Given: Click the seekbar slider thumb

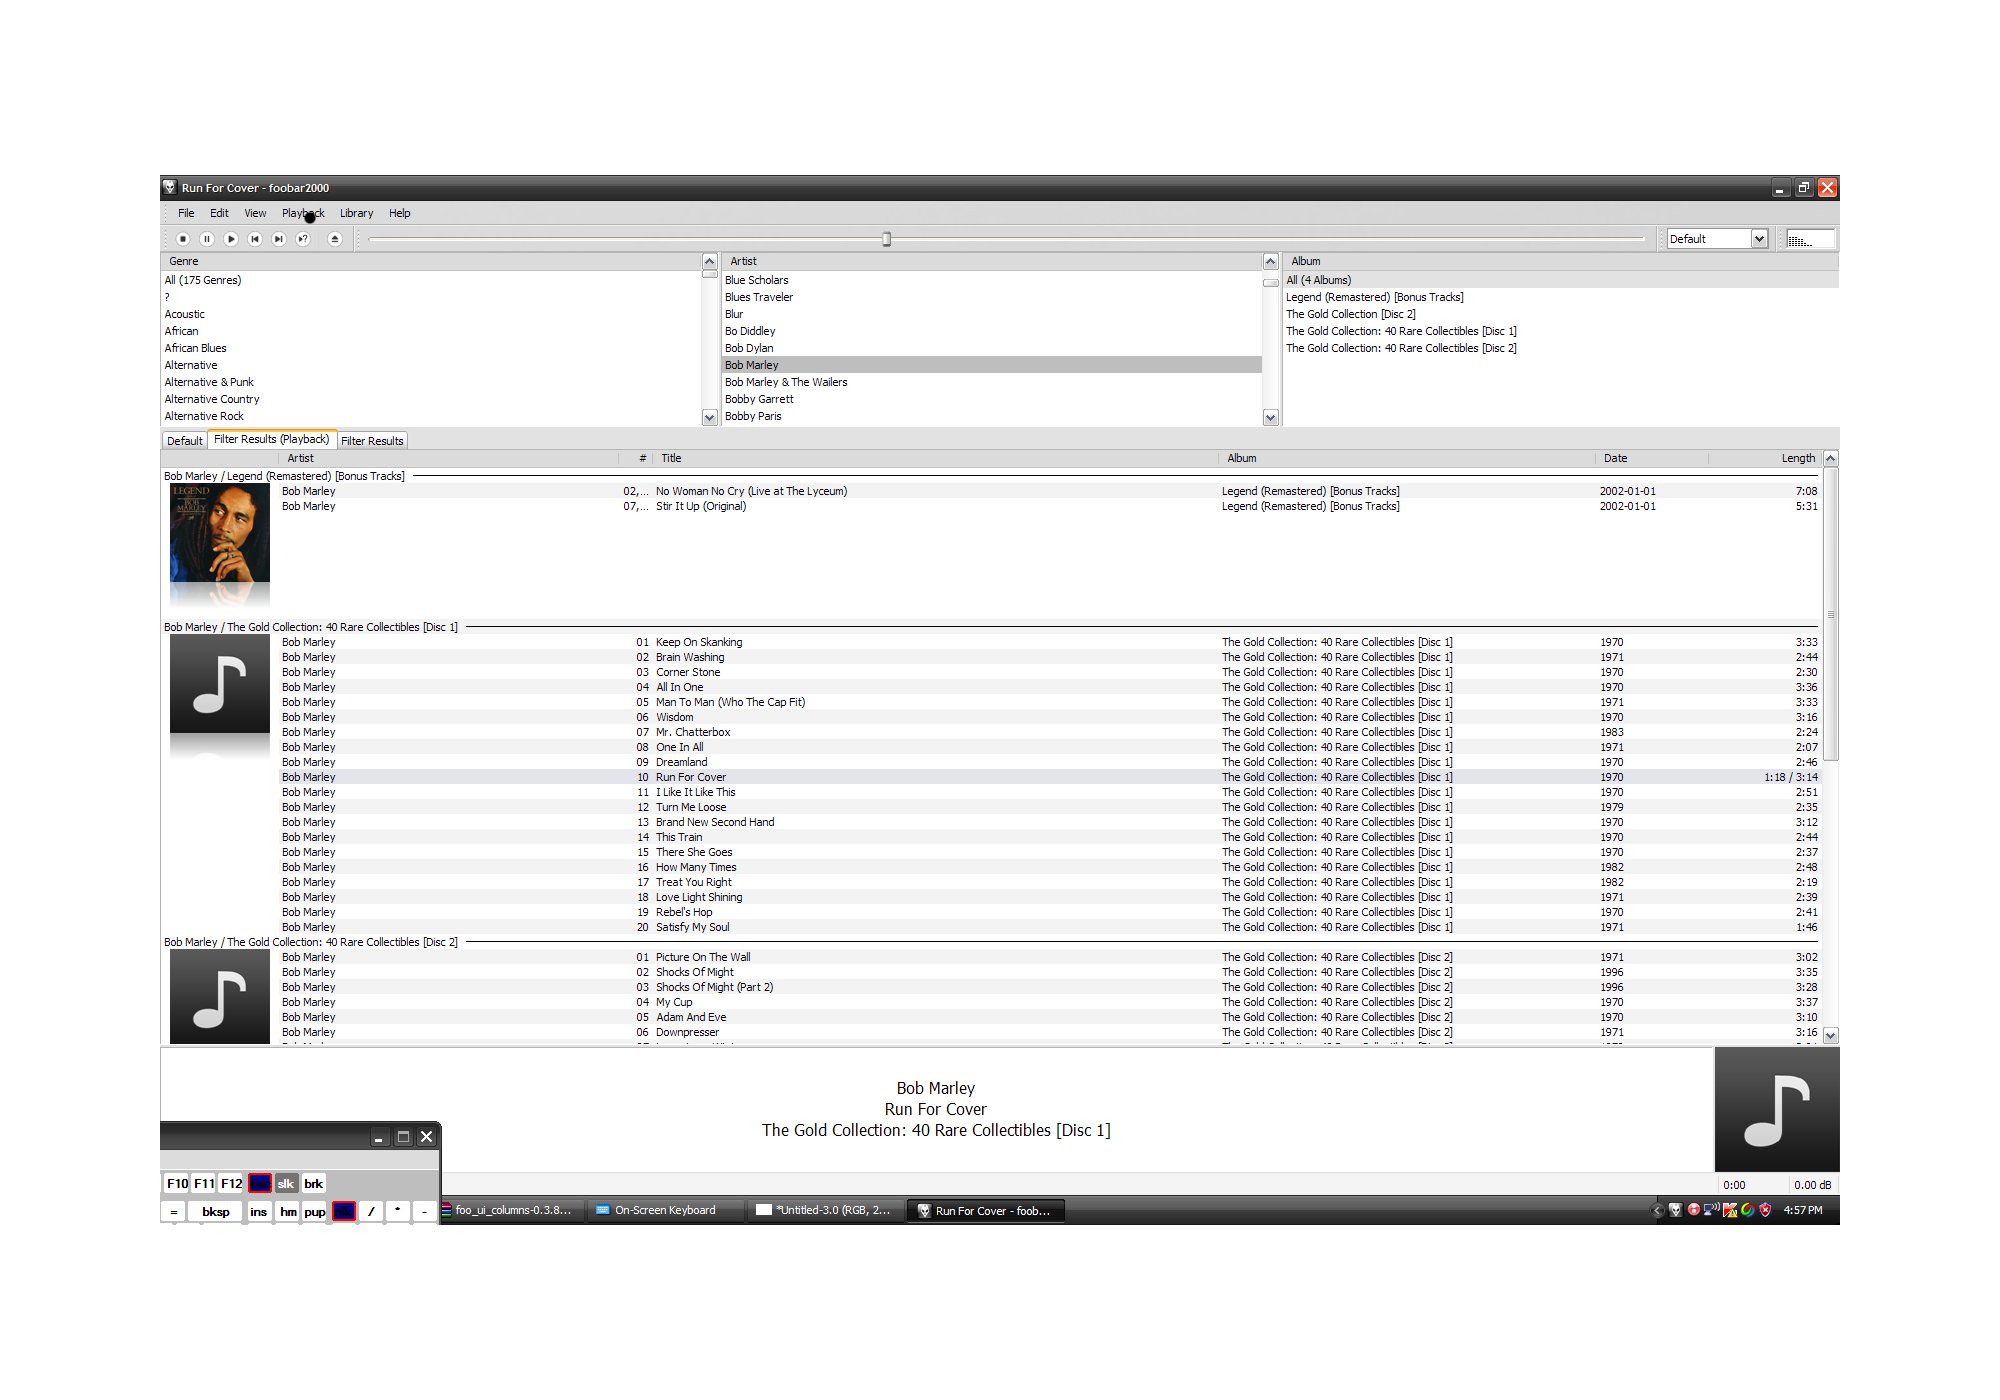Looking at the screenshot, I should tap(886, 239).
